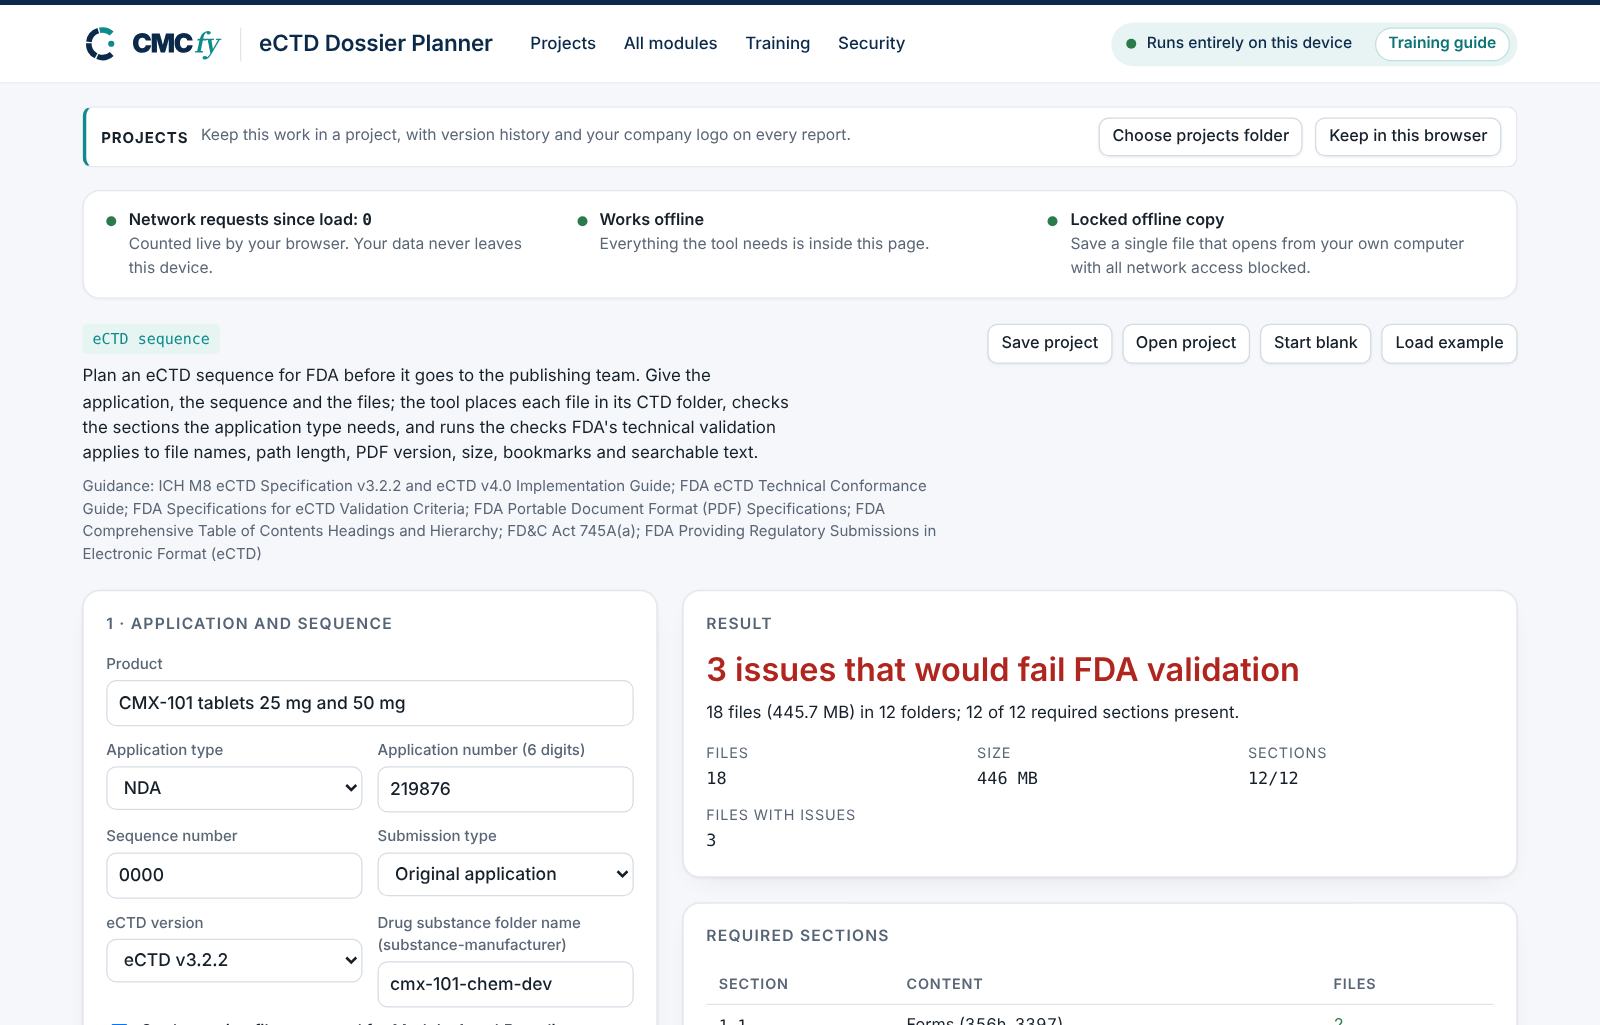Viewport: 1600px width, 1025px height.
Task: Edit the Product name field
Action: tap(370, 703)
